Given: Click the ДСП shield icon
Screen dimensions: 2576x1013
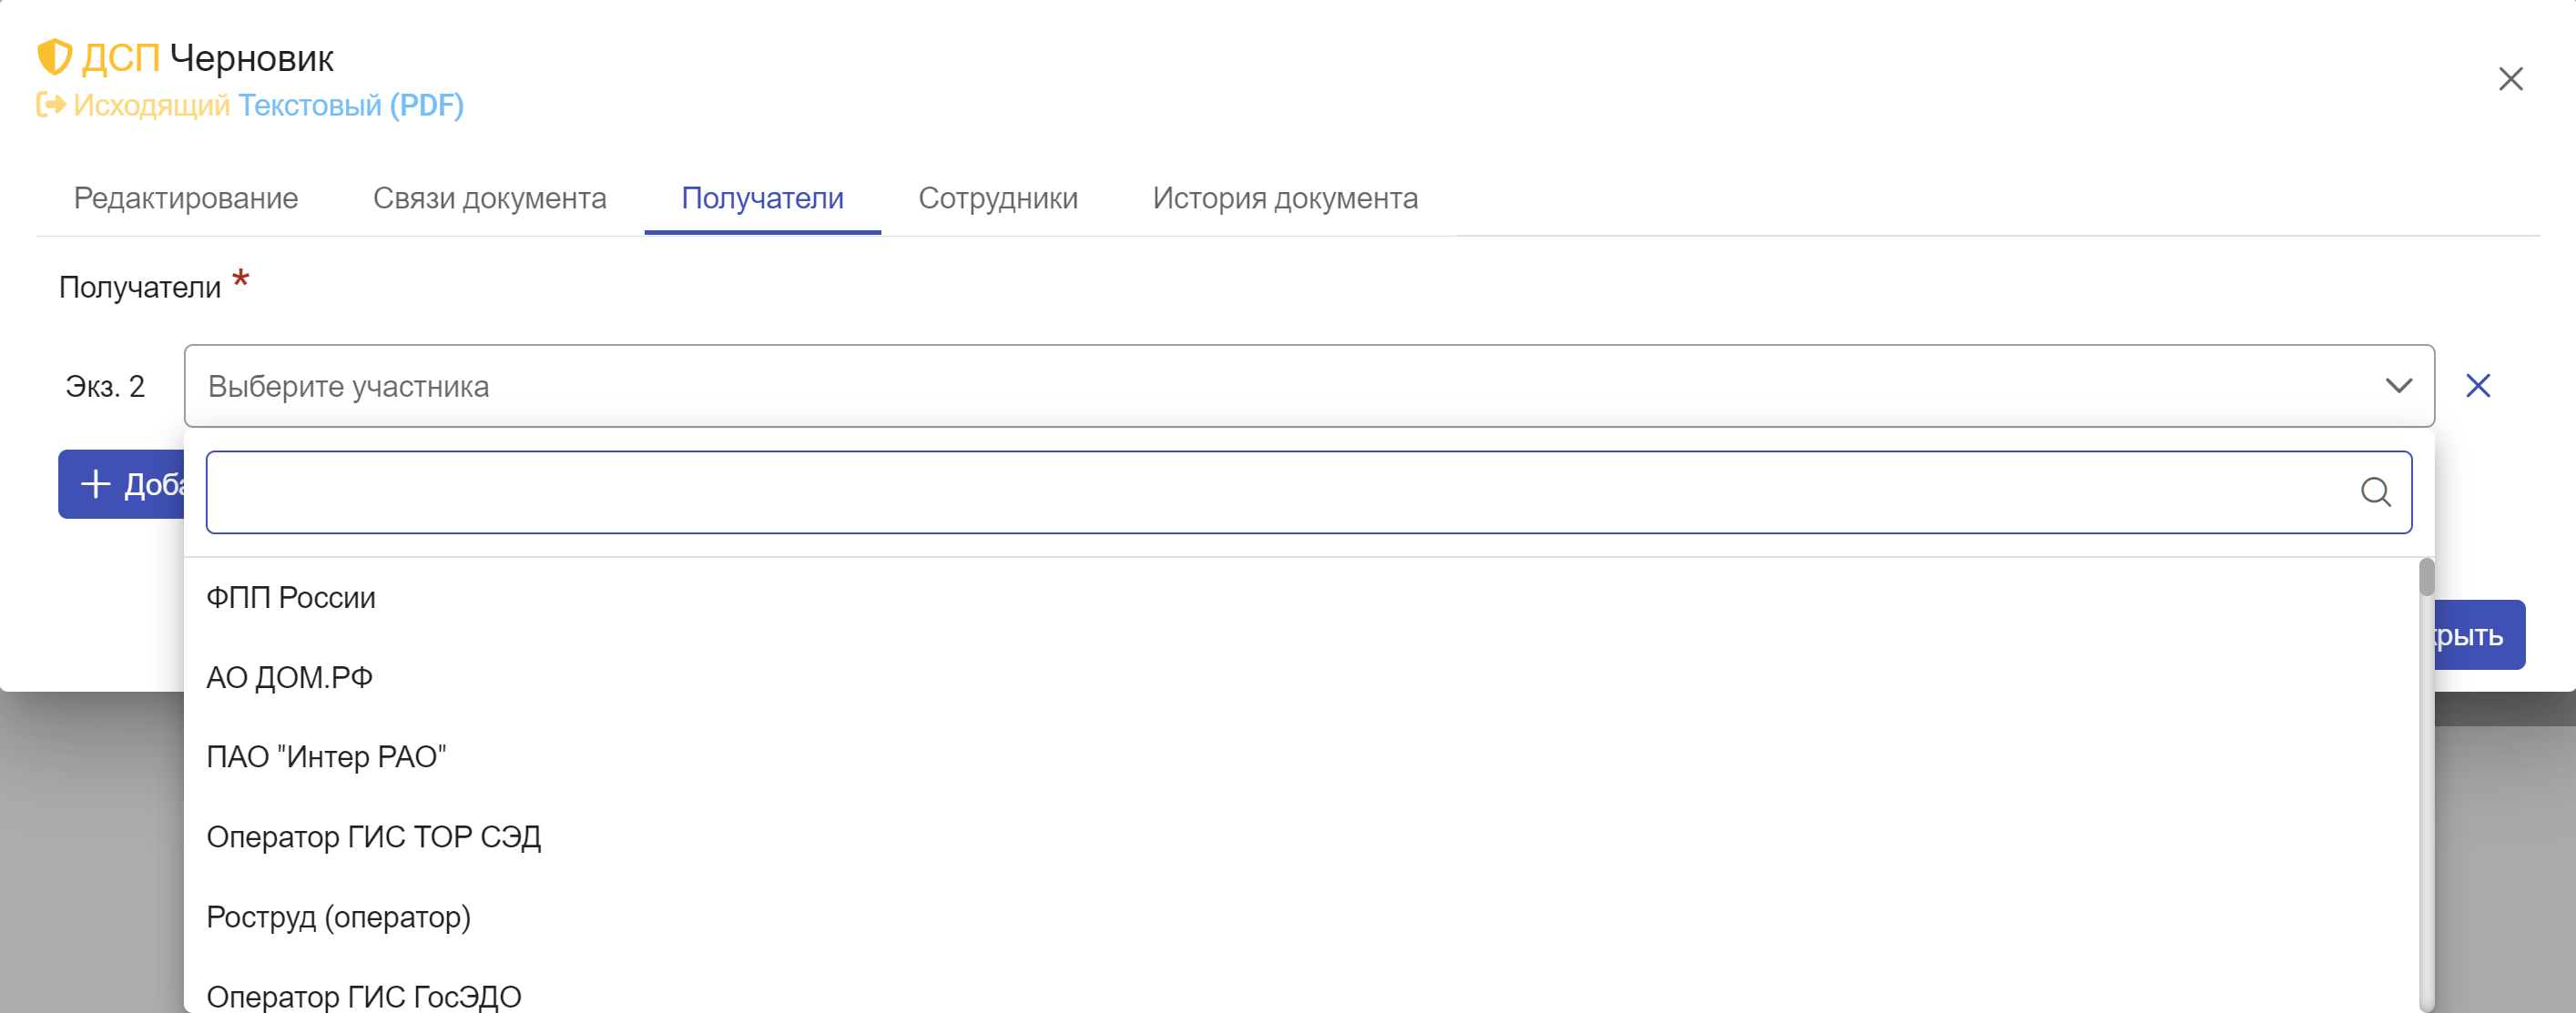Looking at the screenshot, I should (54, 58).
